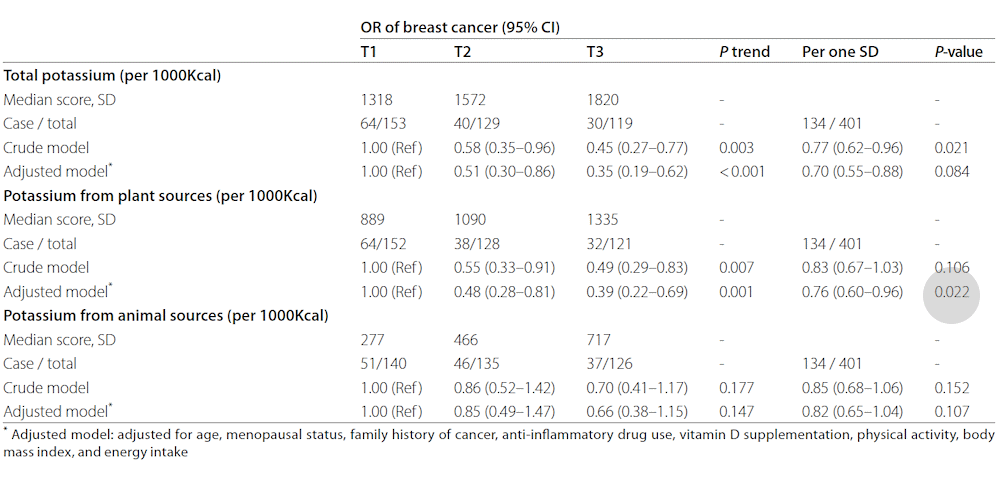The width and height of the screenshot is (1000, 483).
Task: Select the 'Potassium from animal sources' section heading
Action: pyautogui.click(x=166, y=316)
